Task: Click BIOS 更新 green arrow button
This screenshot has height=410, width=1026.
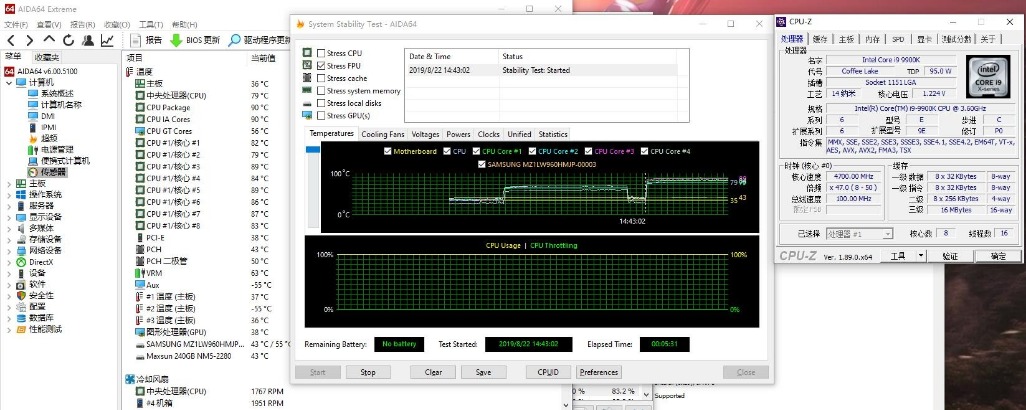Action: tap(195, 40)
